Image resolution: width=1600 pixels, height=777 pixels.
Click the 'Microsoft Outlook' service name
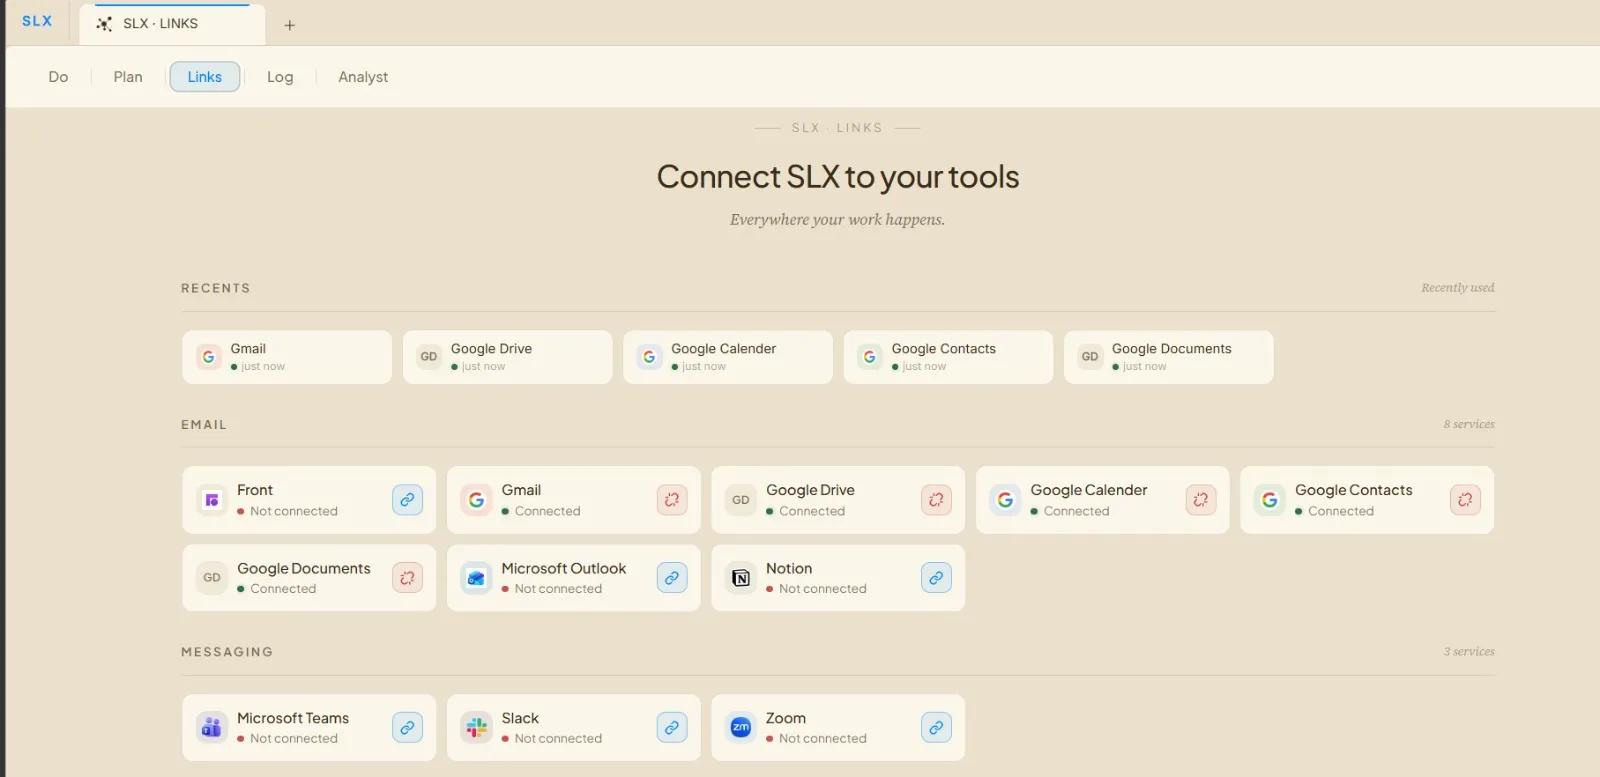point(564,568)
